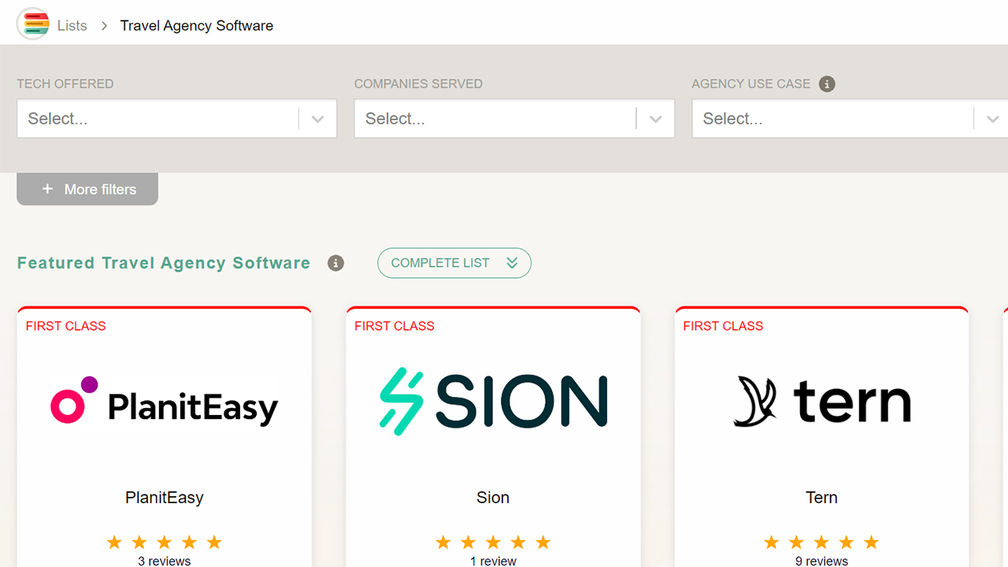Click the Tern product name
This screenshot has height=567, width=1008.
tap(822, 498)
